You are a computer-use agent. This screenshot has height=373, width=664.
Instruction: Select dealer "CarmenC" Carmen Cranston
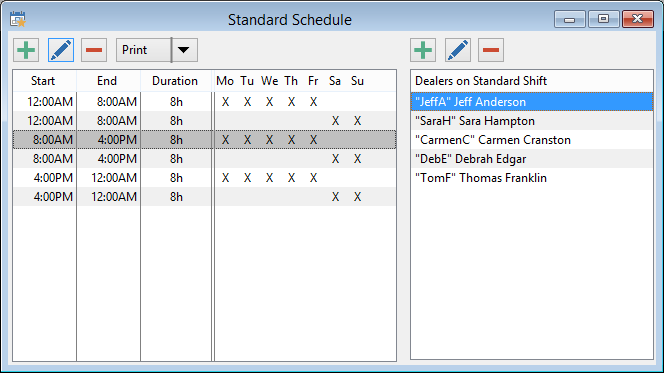point(531,140)
